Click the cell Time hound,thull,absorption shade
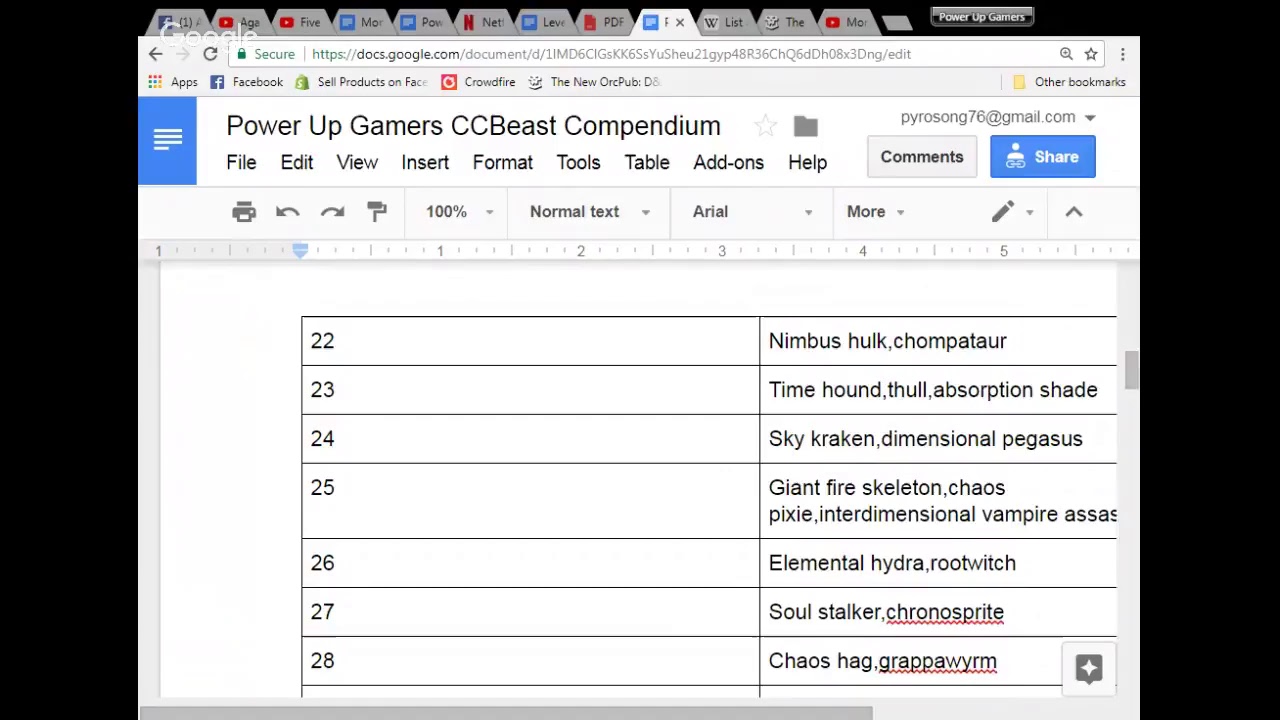 [x=938, y=390]
